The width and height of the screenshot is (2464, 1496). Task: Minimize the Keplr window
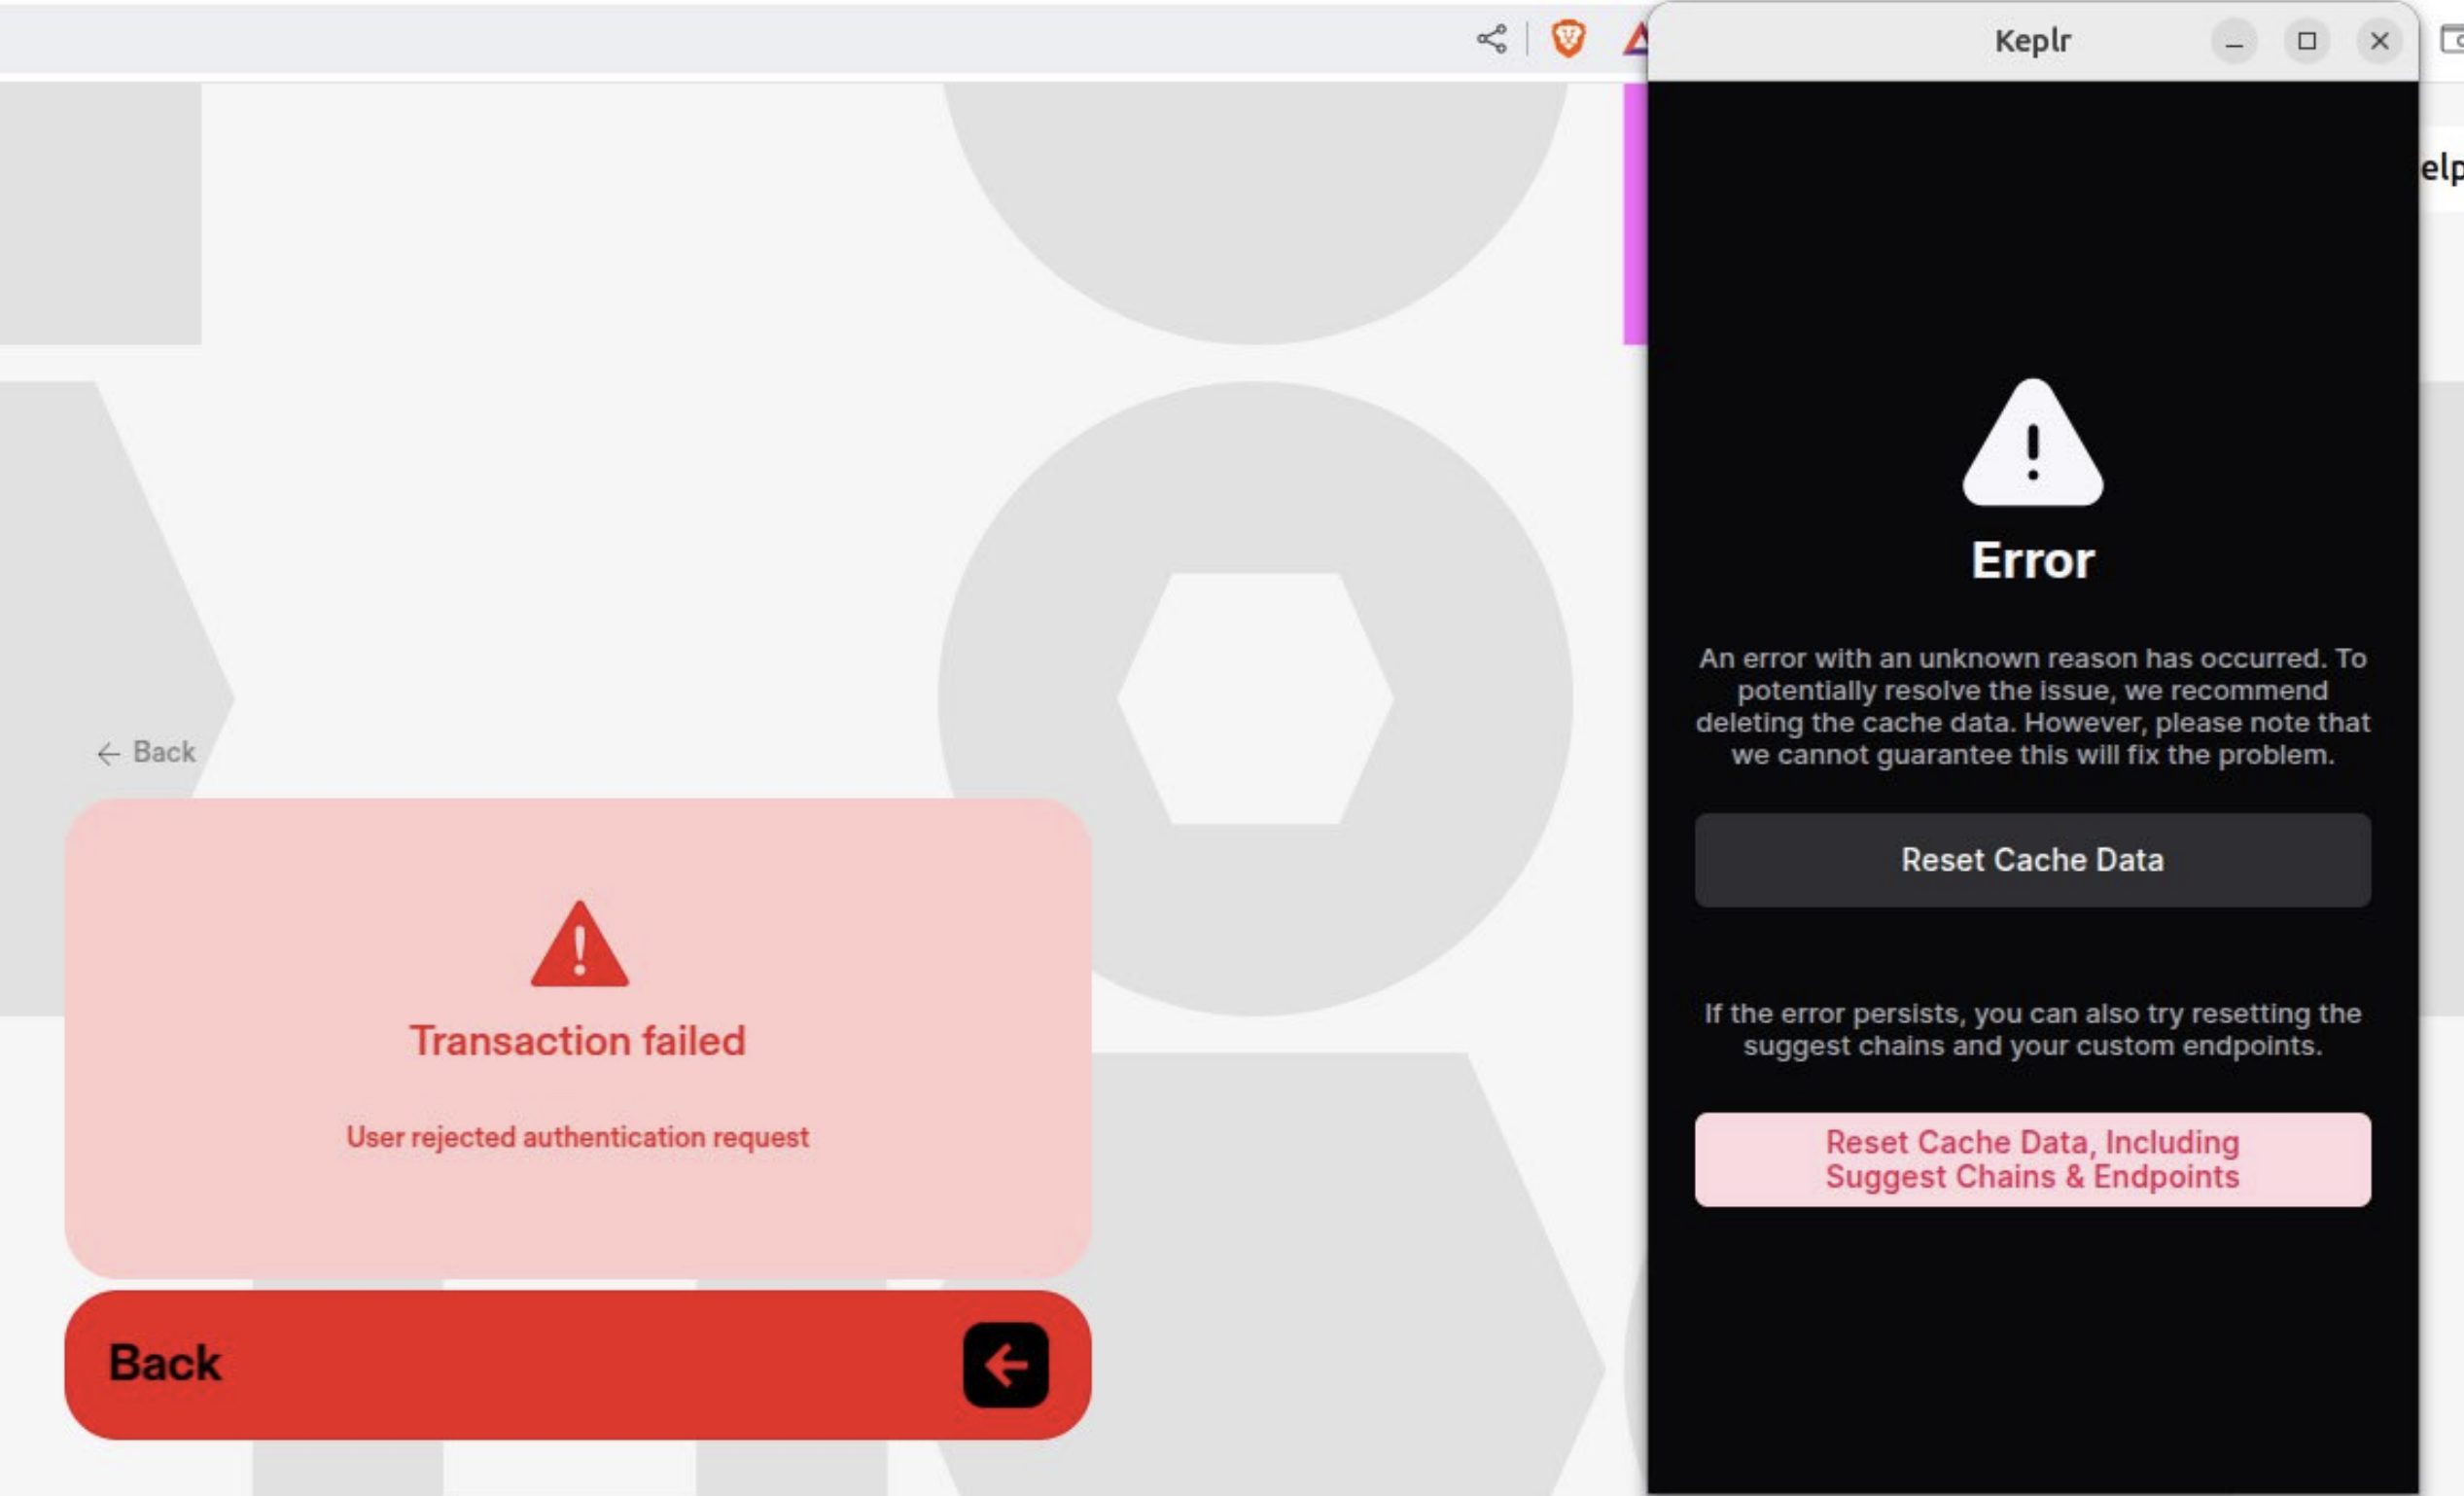(x=2234, y=41)
